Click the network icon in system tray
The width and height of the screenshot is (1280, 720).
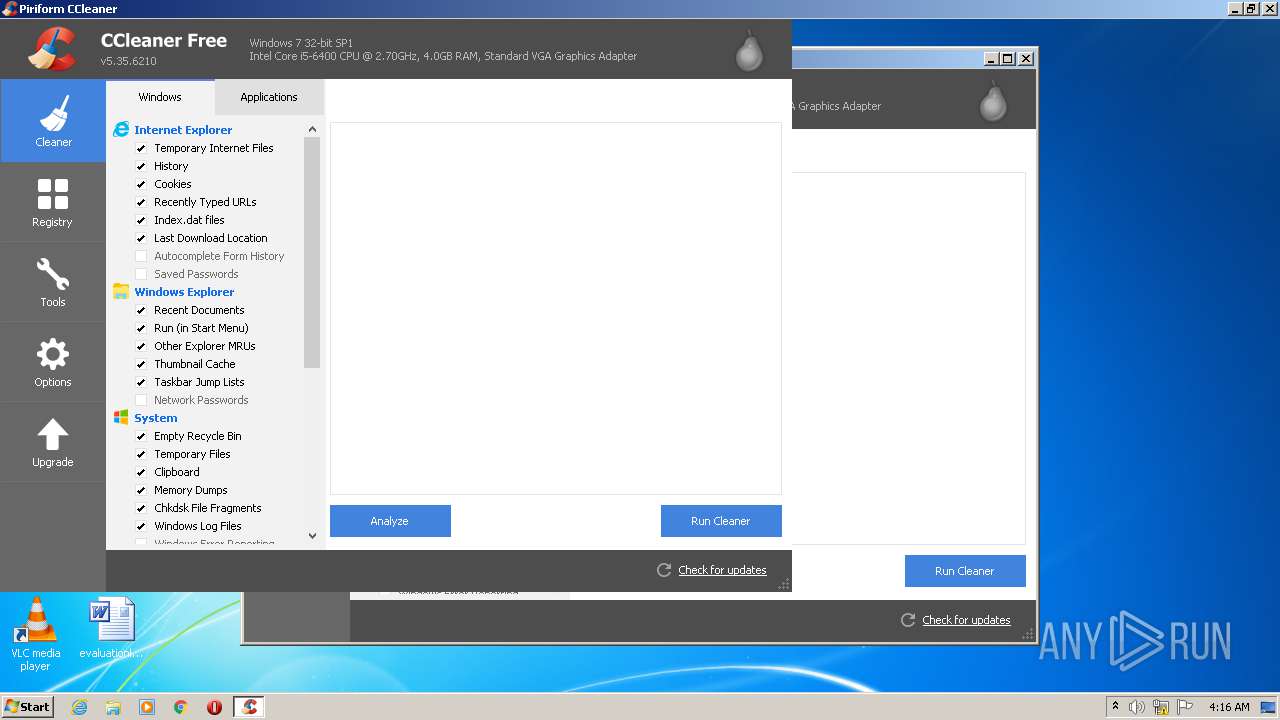coord(1161,707)
